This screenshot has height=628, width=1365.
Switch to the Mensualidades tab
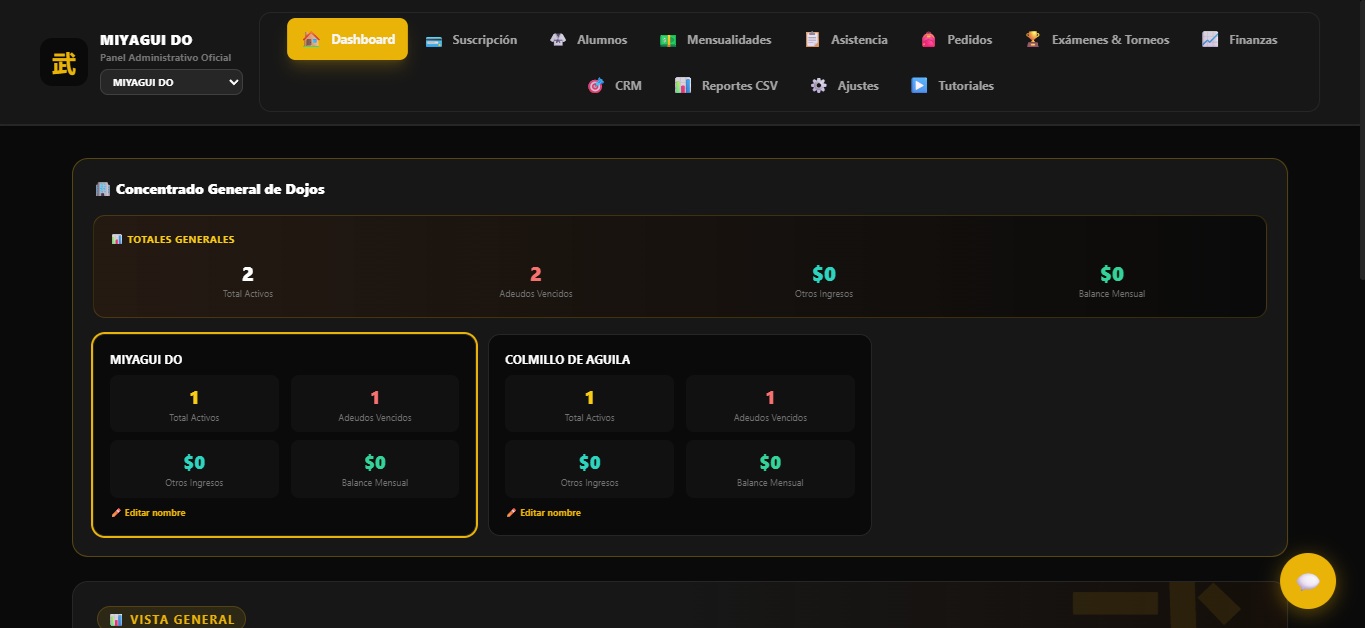click(715, 40)
